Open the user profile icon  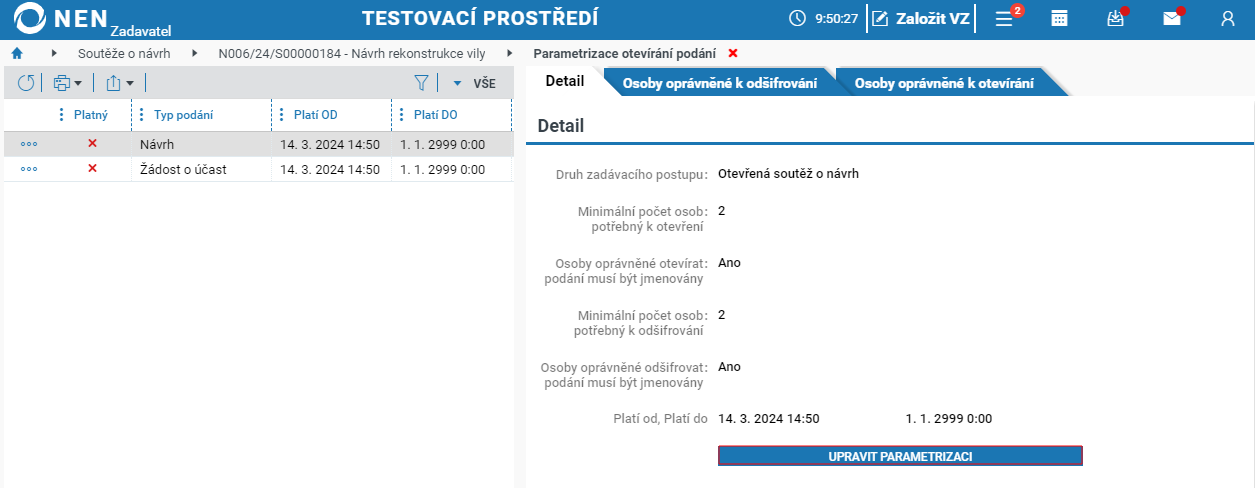(1228, 18)
